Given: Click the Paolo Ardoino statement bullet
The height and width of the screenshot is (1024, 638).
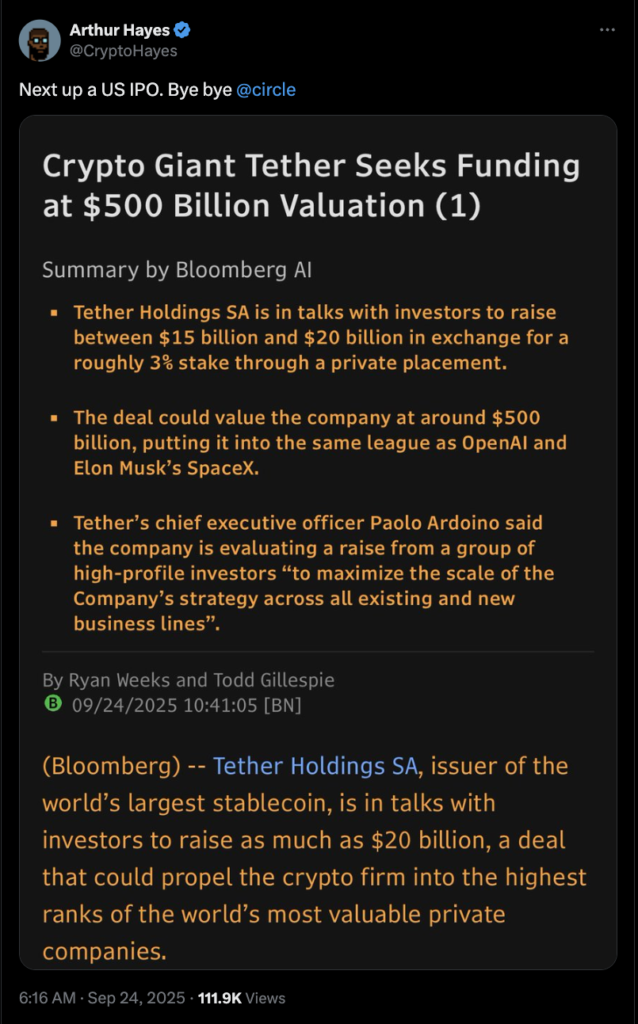Looking at the screenshot, I should (x=313, y=573).
